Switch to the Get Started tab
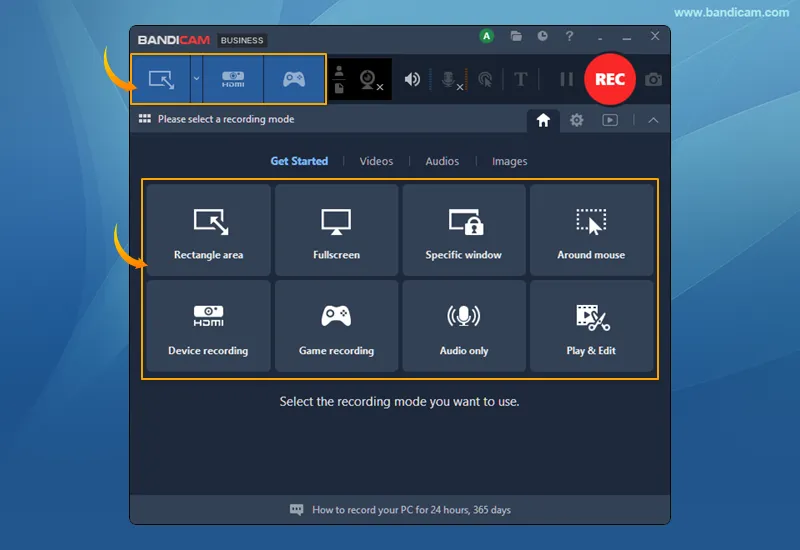This screenshot has width=800, height=550. [299, 161]
